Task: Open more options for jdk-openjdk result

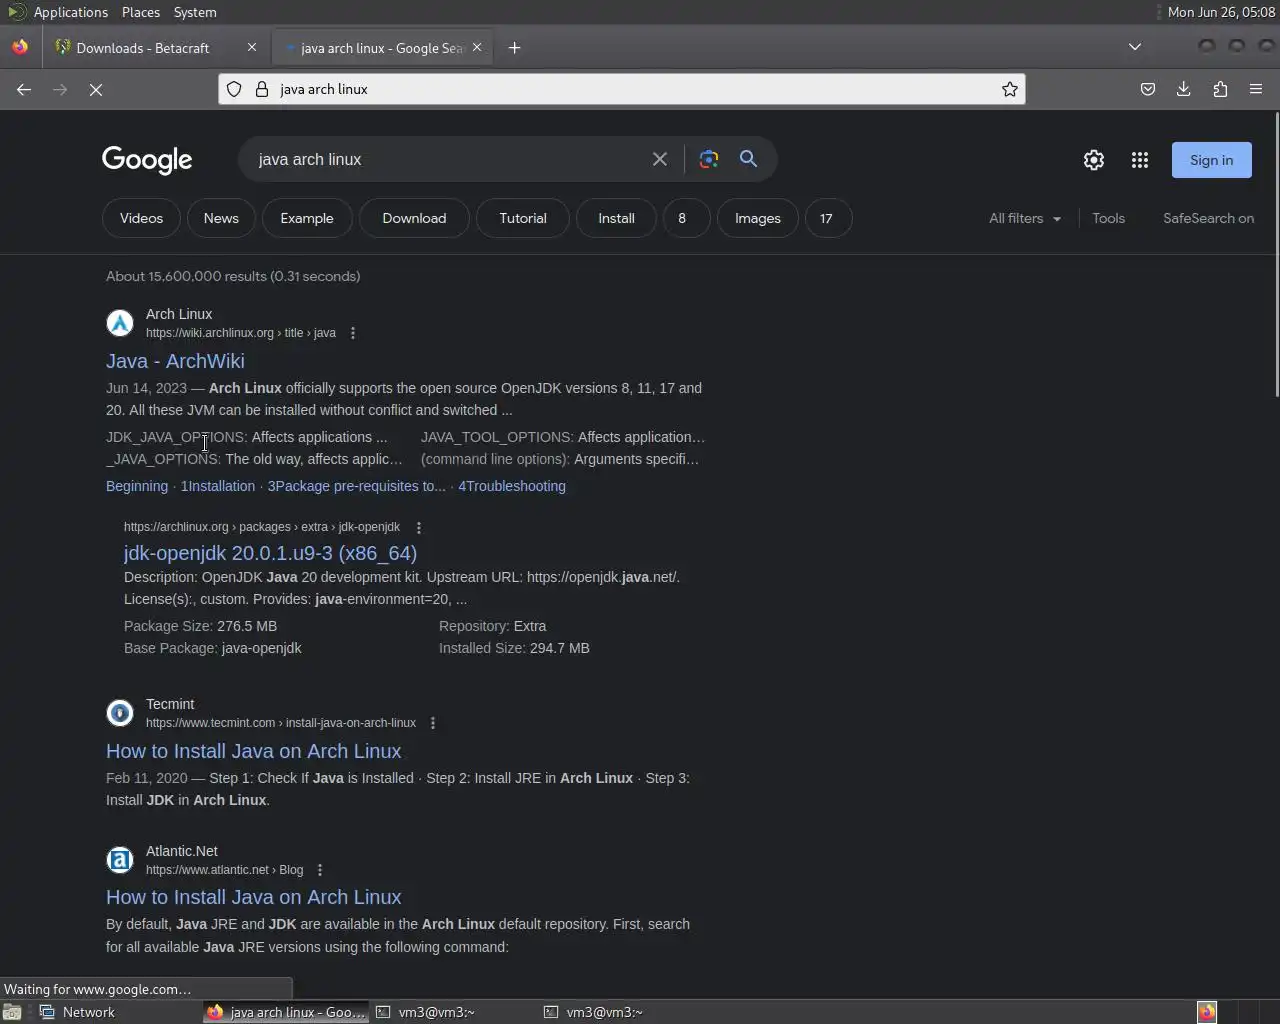Action: coord(419,527)
